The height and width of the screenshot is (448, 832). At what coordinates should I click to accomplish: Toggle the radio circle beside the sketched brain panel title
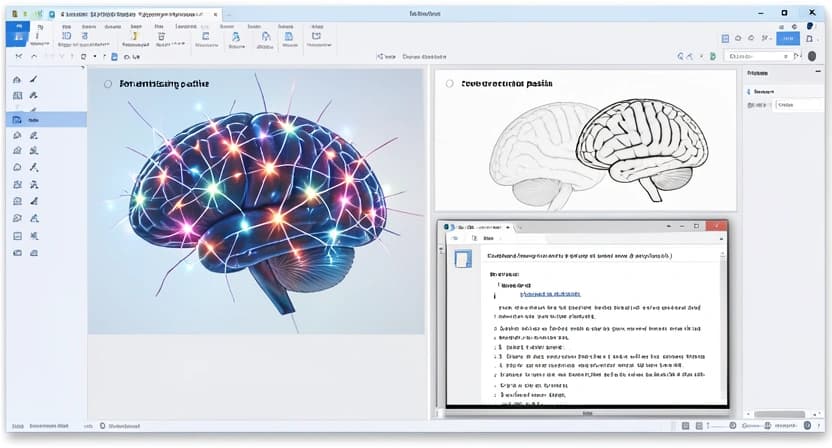coord(449,83)
